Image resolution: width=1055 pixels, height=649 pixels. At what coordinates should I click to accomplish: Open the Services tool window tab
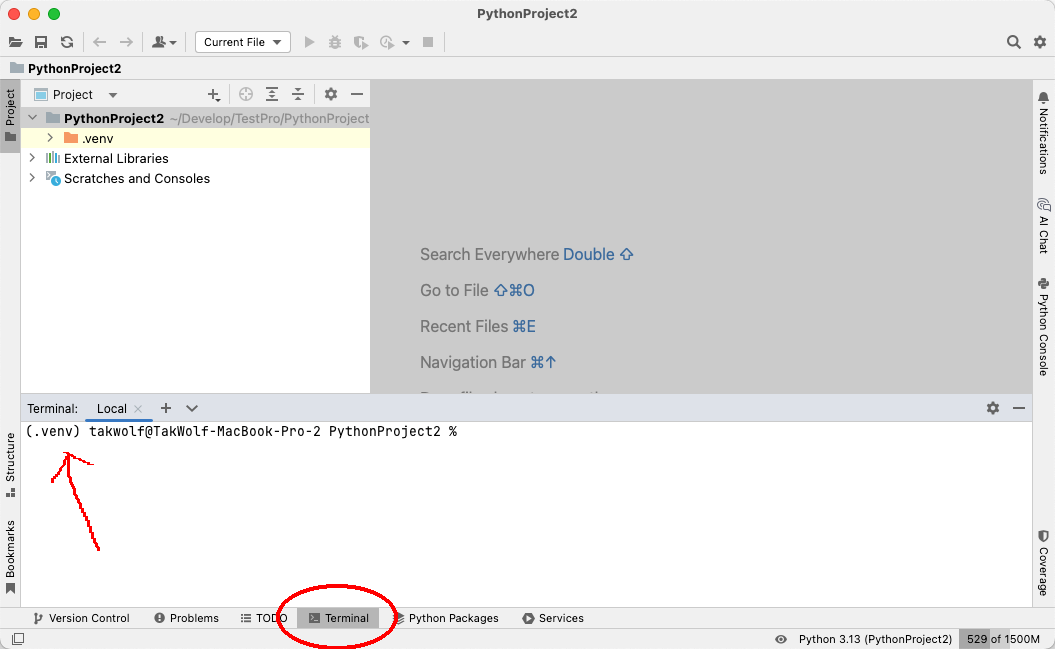tap(553, 618)
